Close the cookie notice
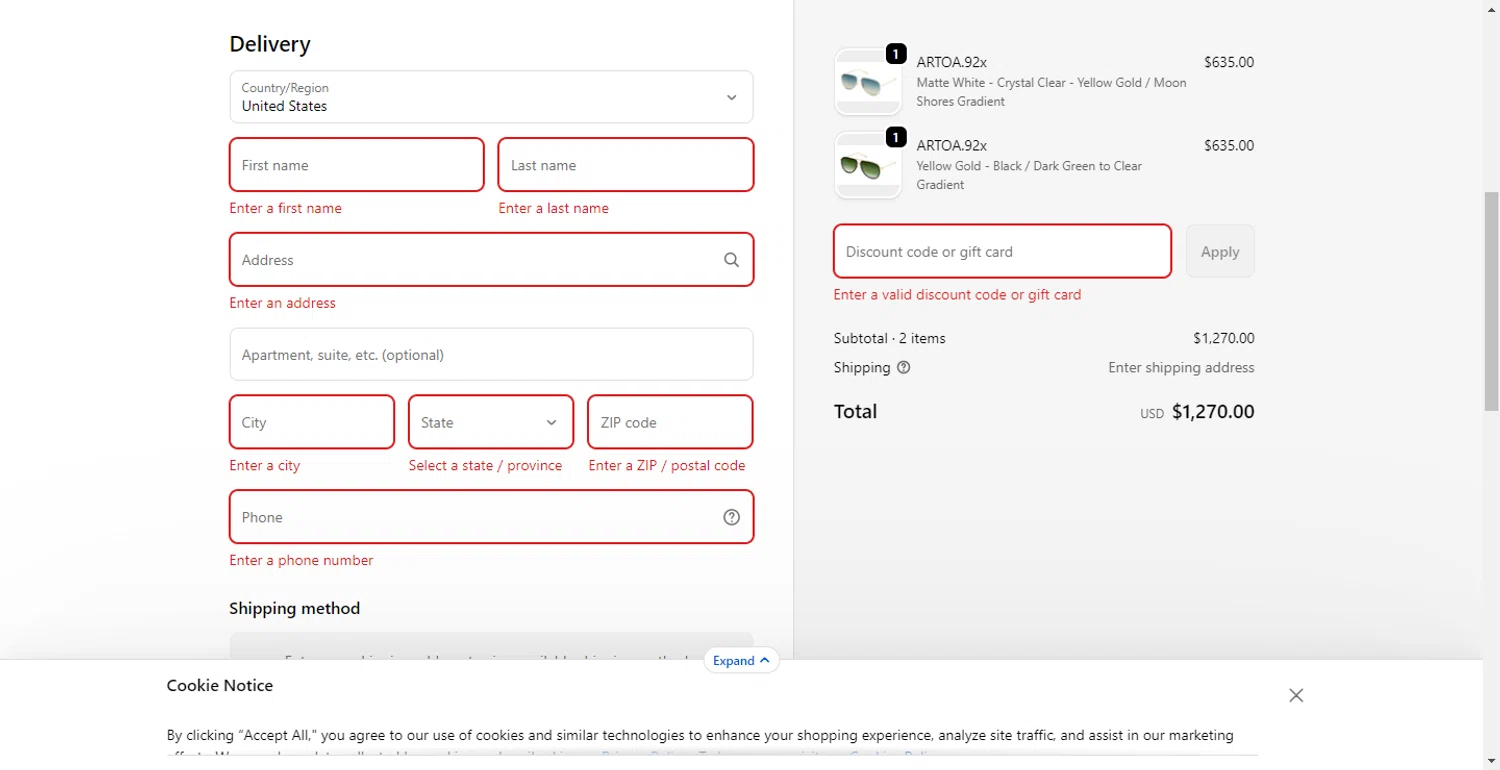The image size is (1500, 770). pos(1296,695)
